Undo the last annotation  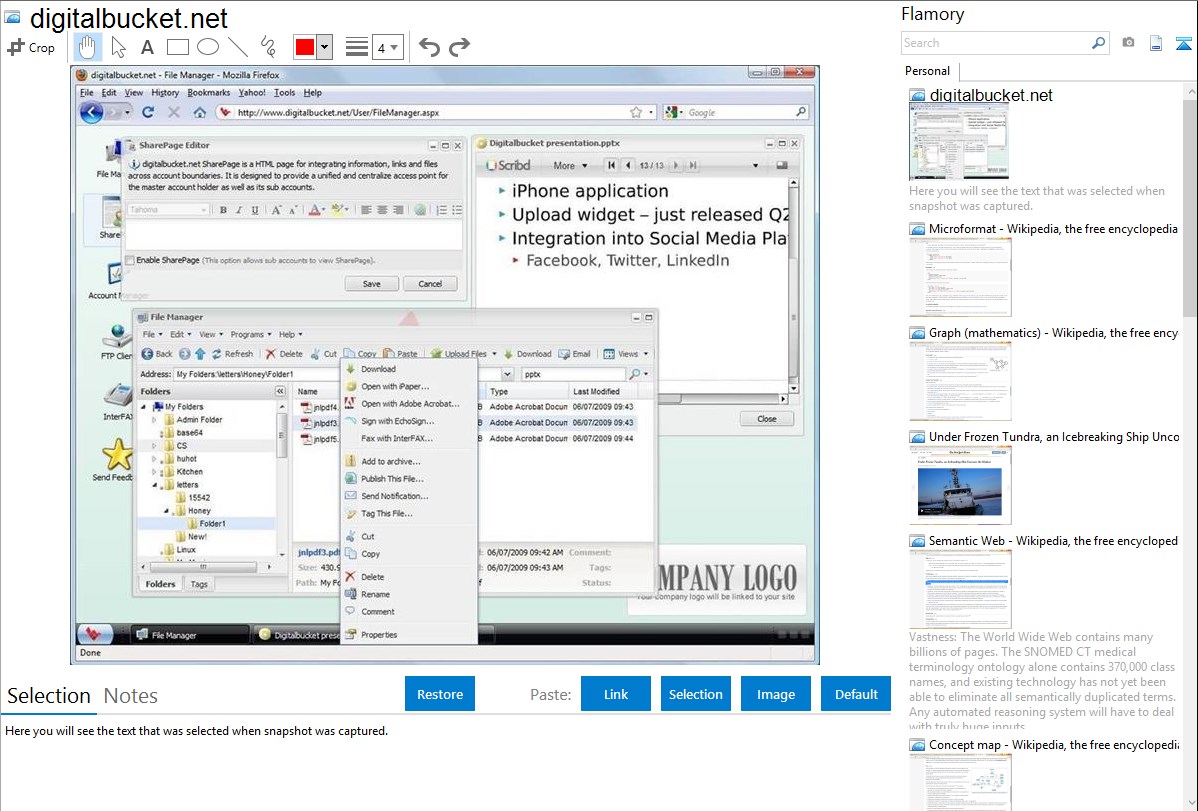tap(429, 47)
